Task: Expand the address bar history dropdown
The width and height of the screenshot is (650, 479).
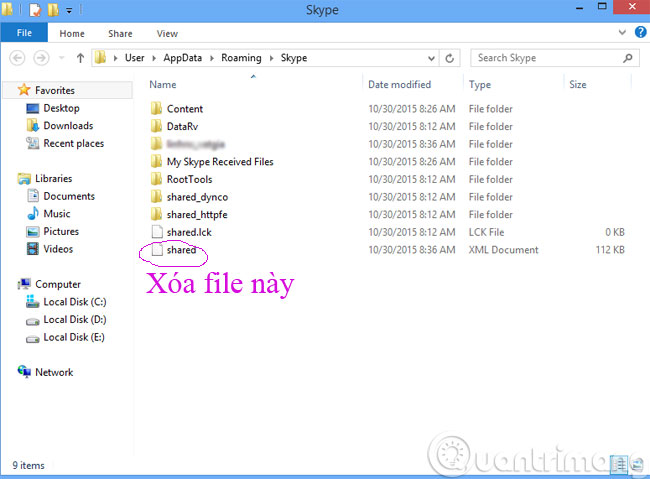Action: [x=431, y=58]
